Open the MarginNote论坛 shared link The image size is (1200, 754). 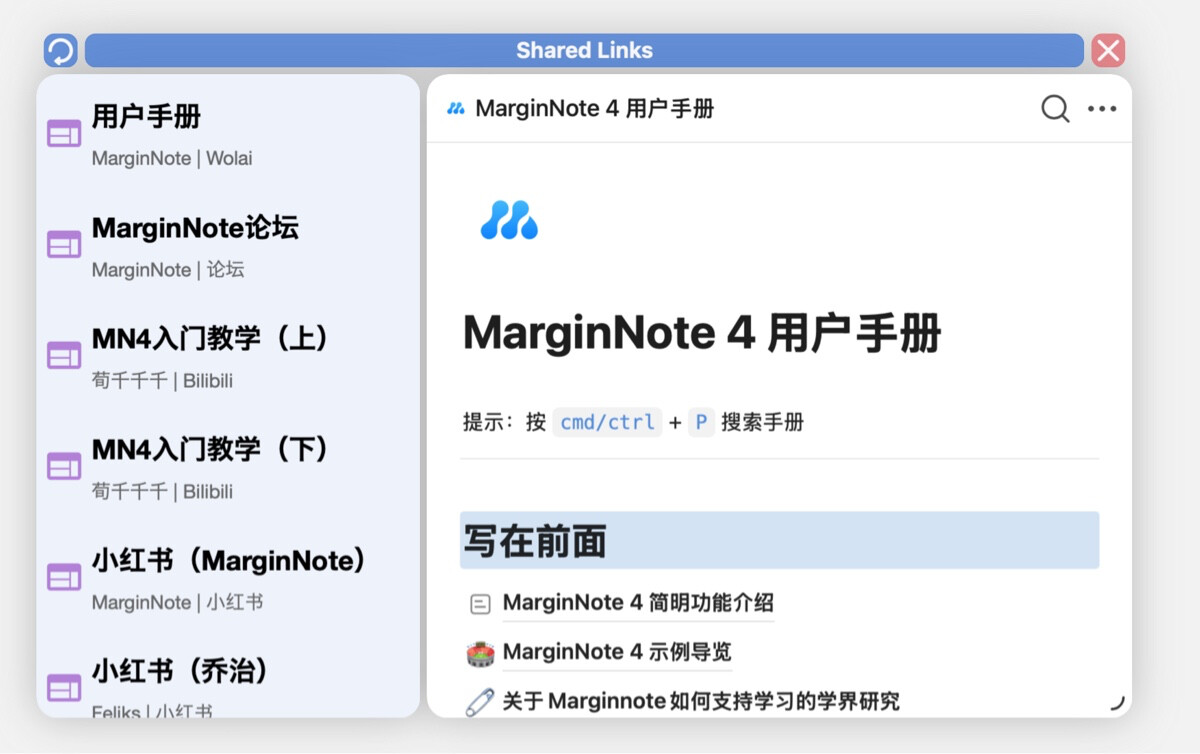(x=195, y=228)
